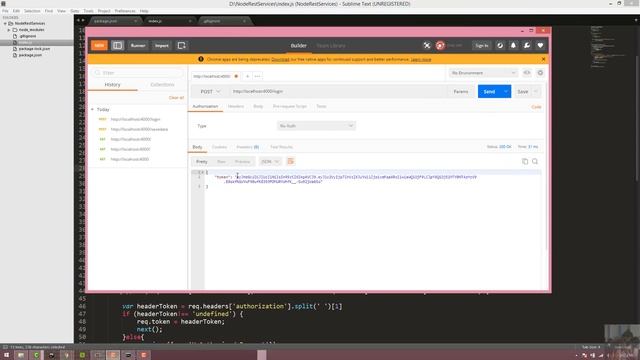The height and width of the screenshot is (360, 640).
Task: Click the orange New button in Postman
Action: coord(99,45)
